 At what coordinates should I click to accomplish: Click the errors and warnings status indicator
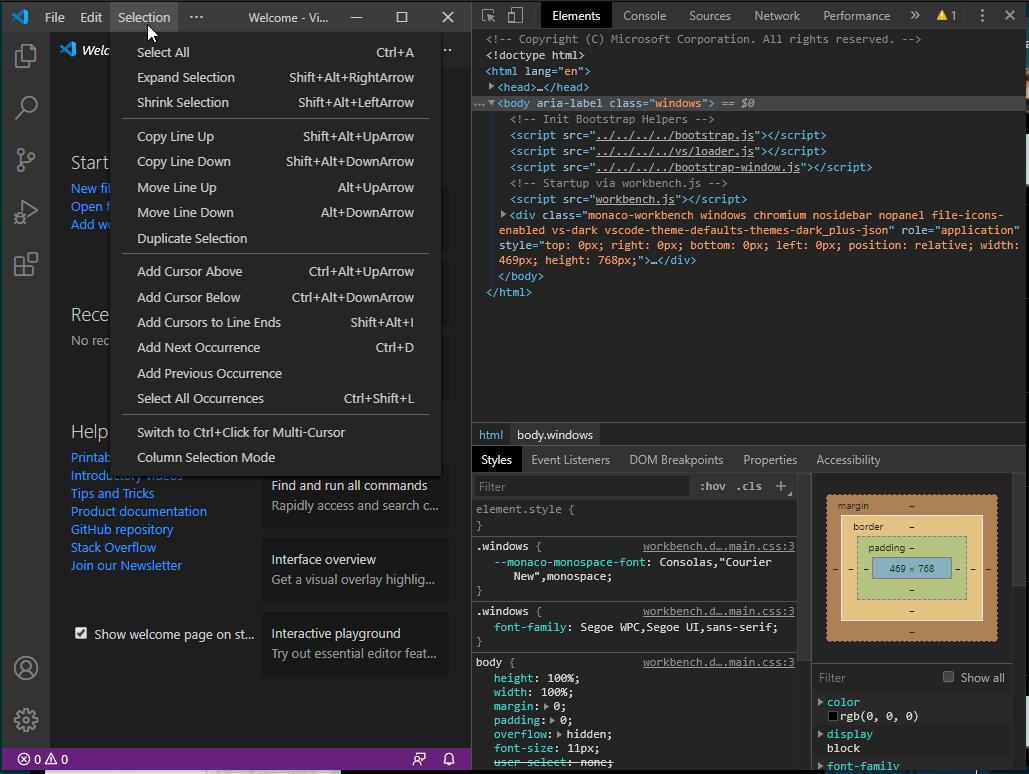(43, 760)
